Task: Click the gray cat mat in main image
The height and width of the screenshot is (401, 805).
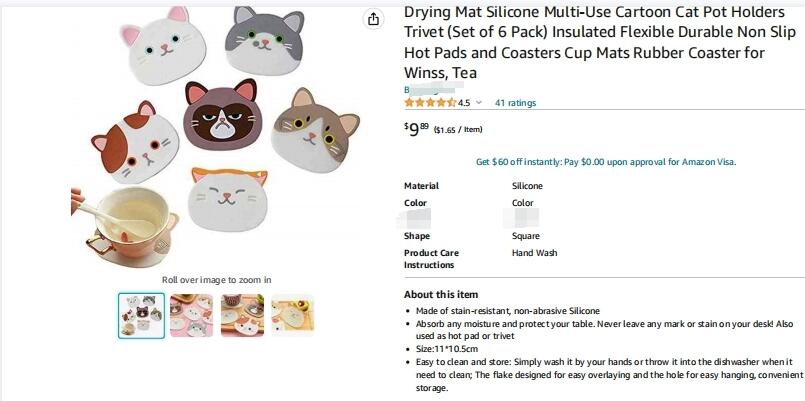Action: tap(263, 40)
